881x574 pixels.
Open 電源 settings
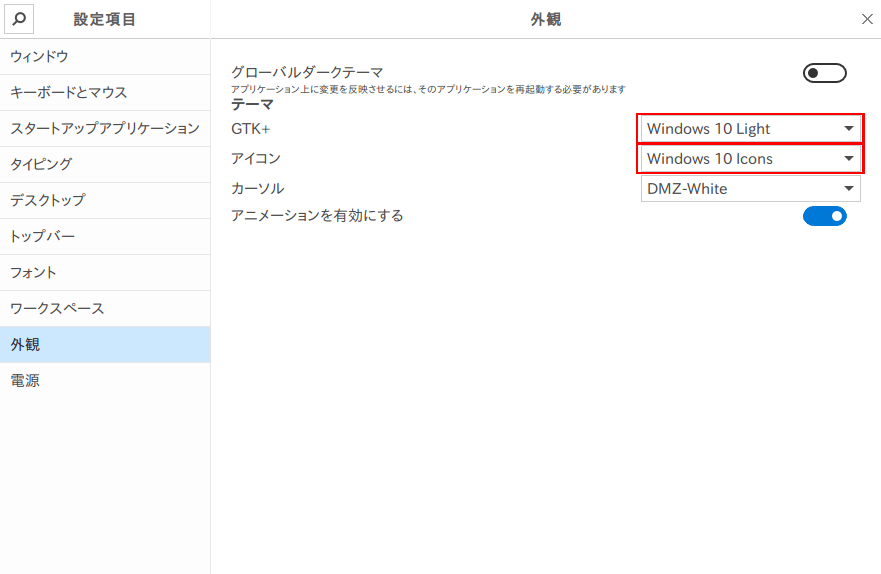click(x=105, y=380)
